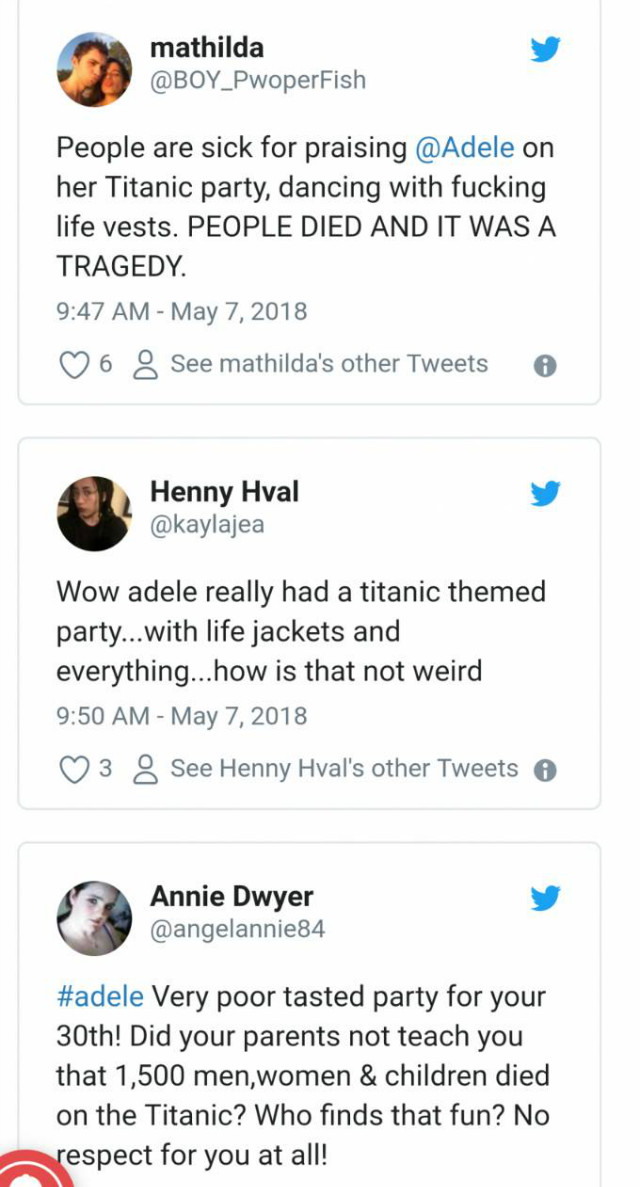Visit @kaylajea handle

pos(207,524)
